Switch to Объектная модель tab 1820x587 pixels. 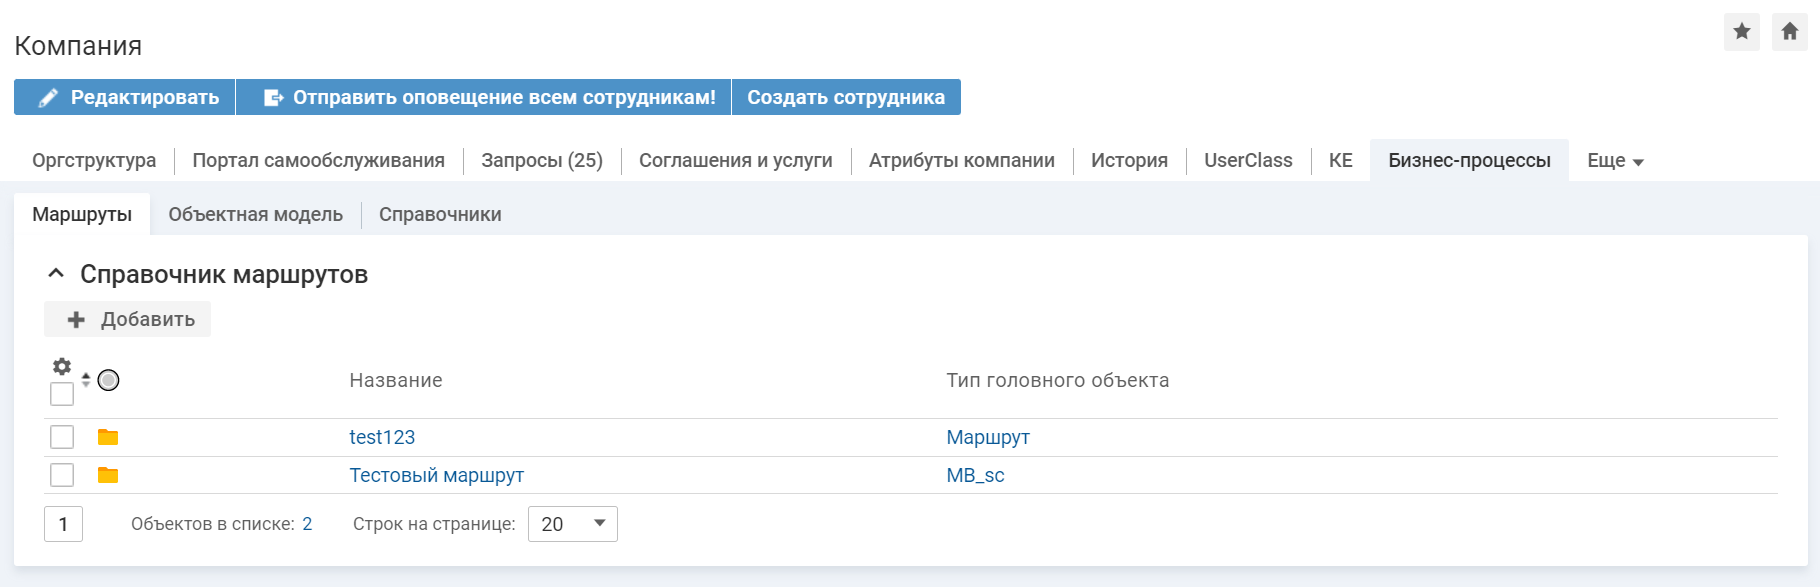tap(255, 215)
